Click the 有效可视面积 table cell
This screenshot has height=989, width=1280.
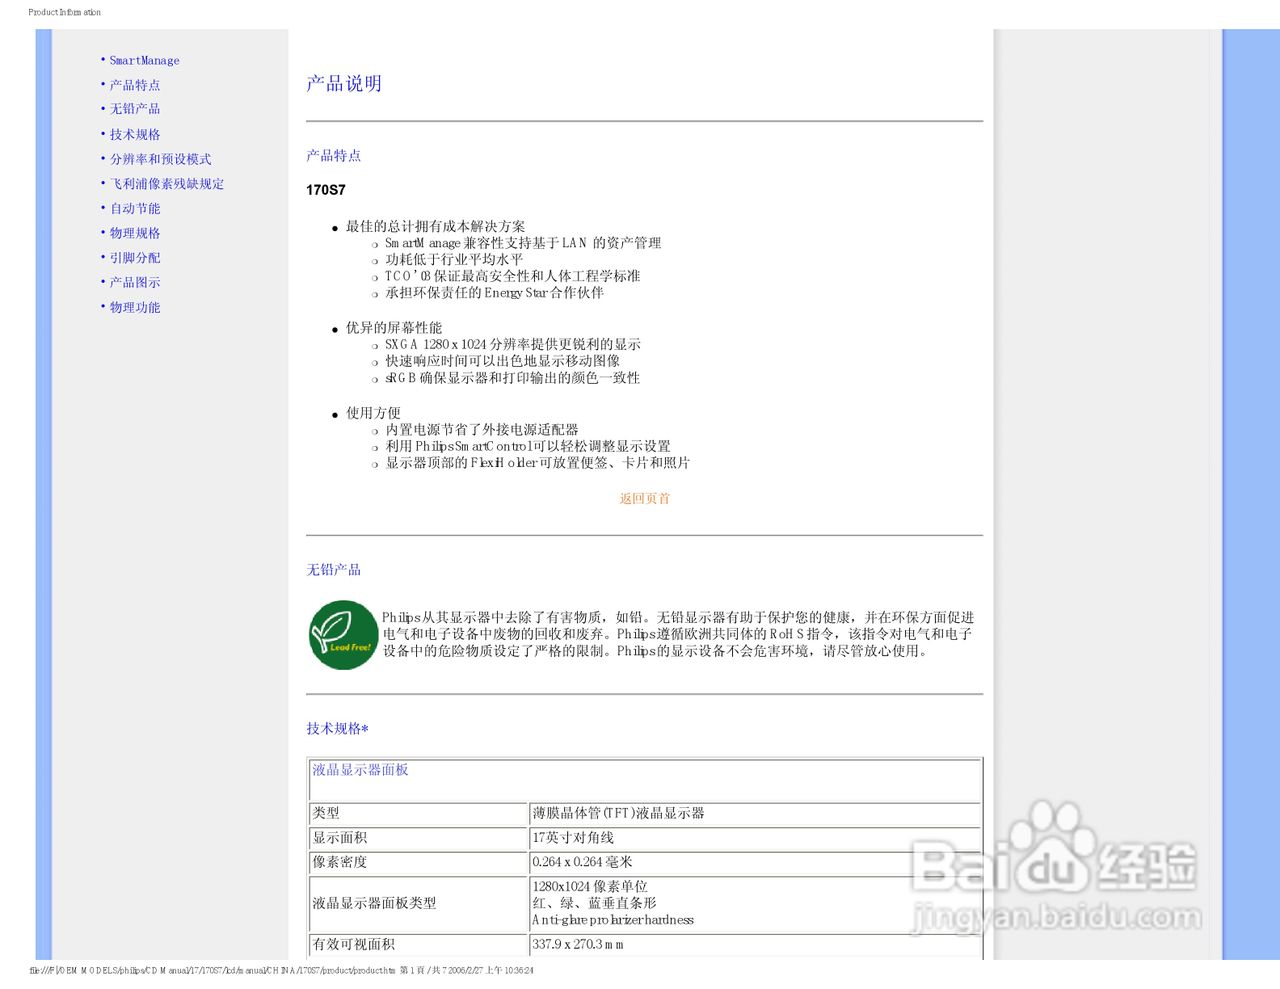click(x=419, y=944)
